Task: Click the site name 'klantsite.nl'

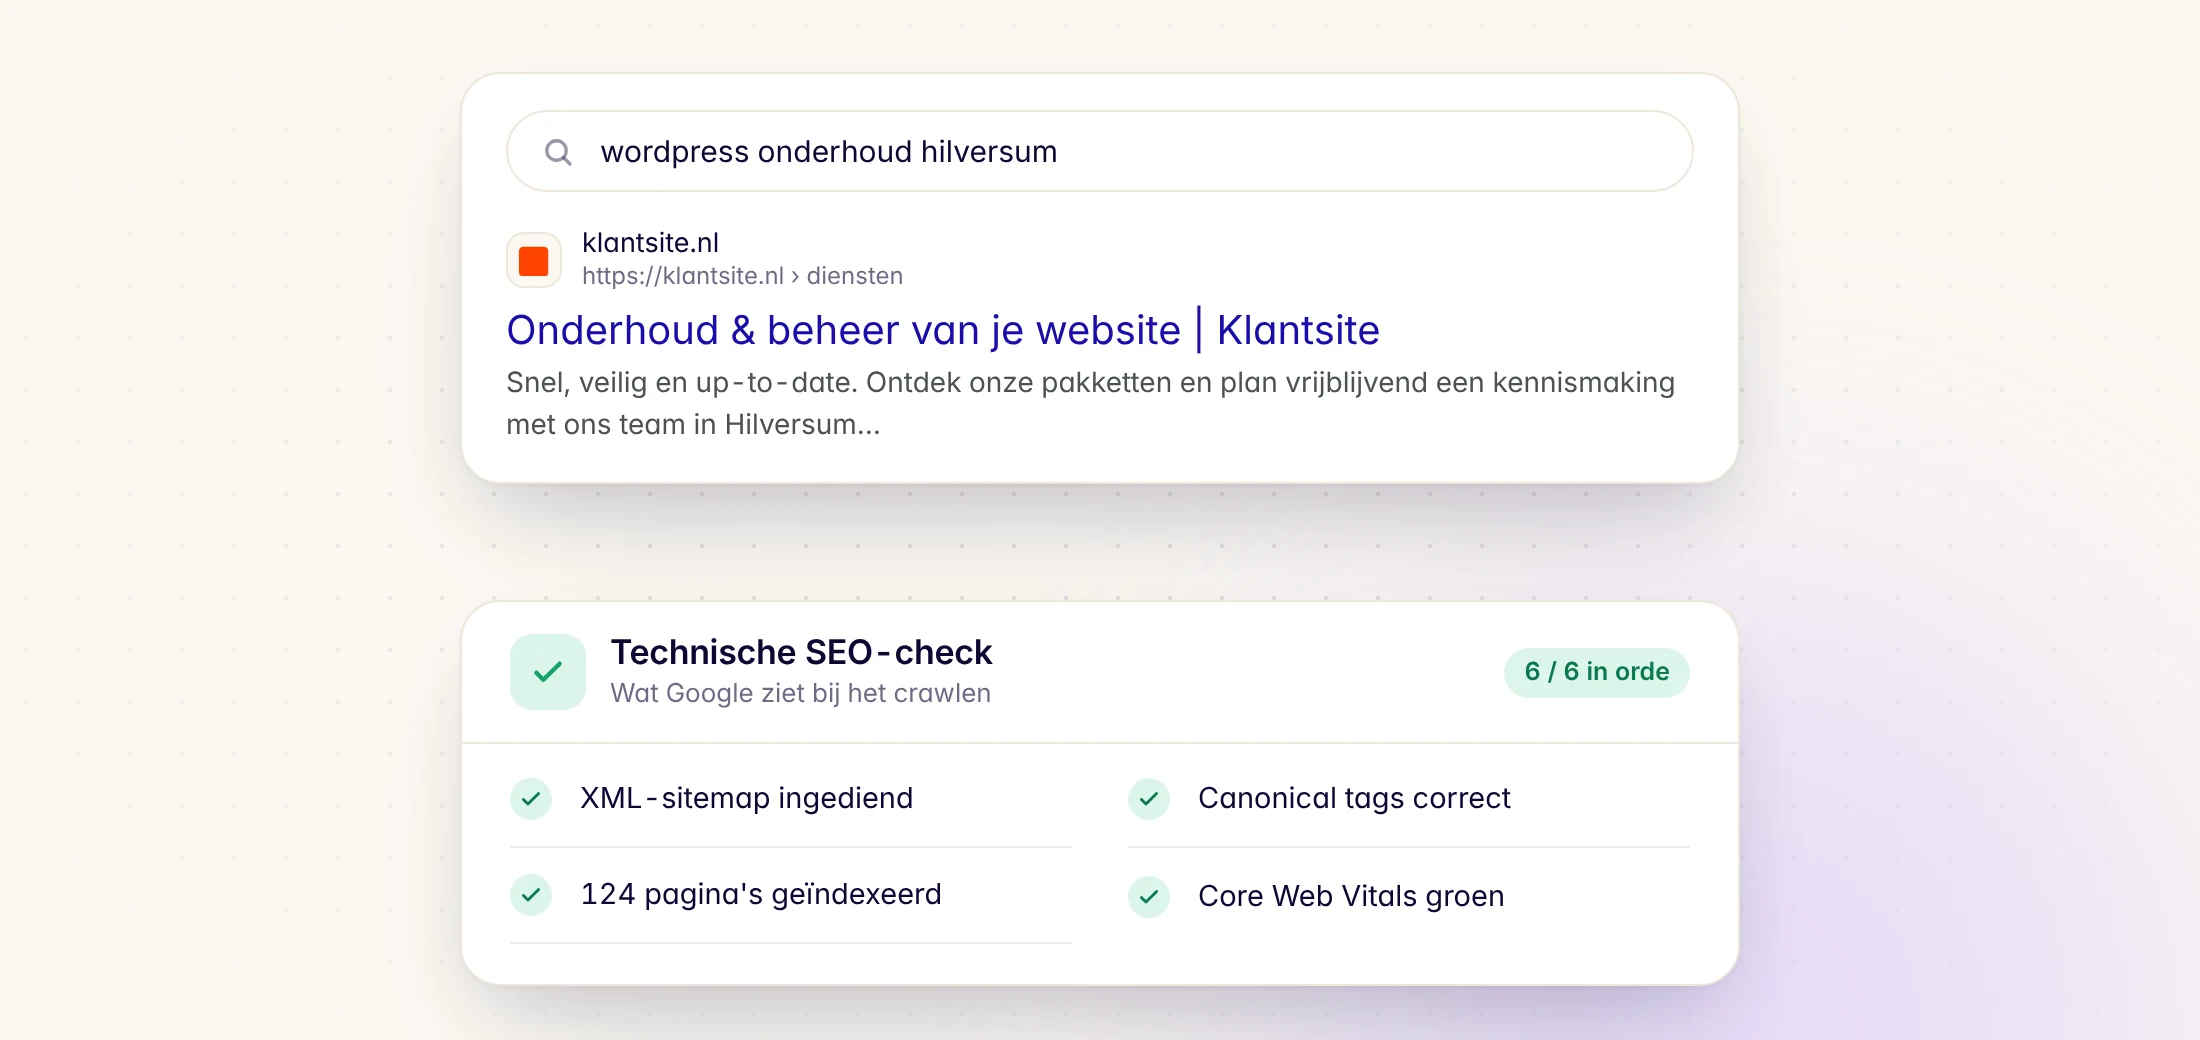Action: [650, 243]
